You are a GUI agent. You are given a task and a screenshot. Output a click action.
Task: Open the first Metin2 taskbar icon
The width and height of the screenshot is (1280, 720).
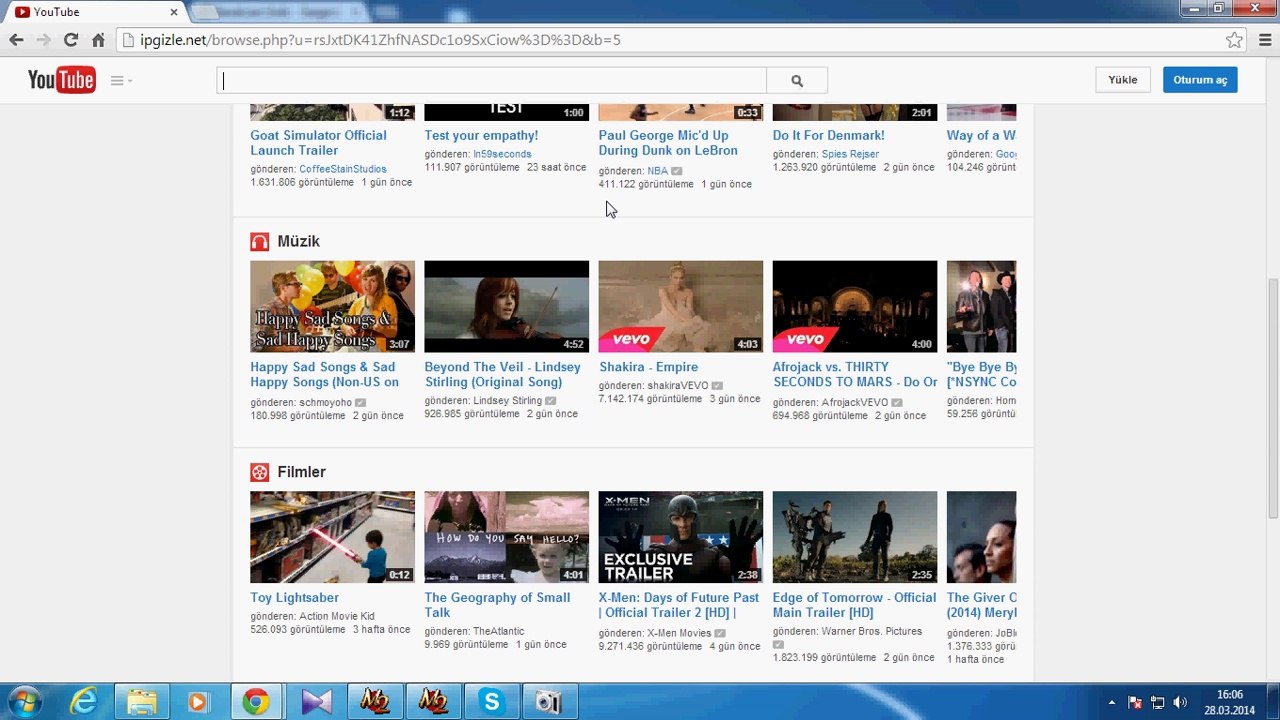(x=374, y=702)
